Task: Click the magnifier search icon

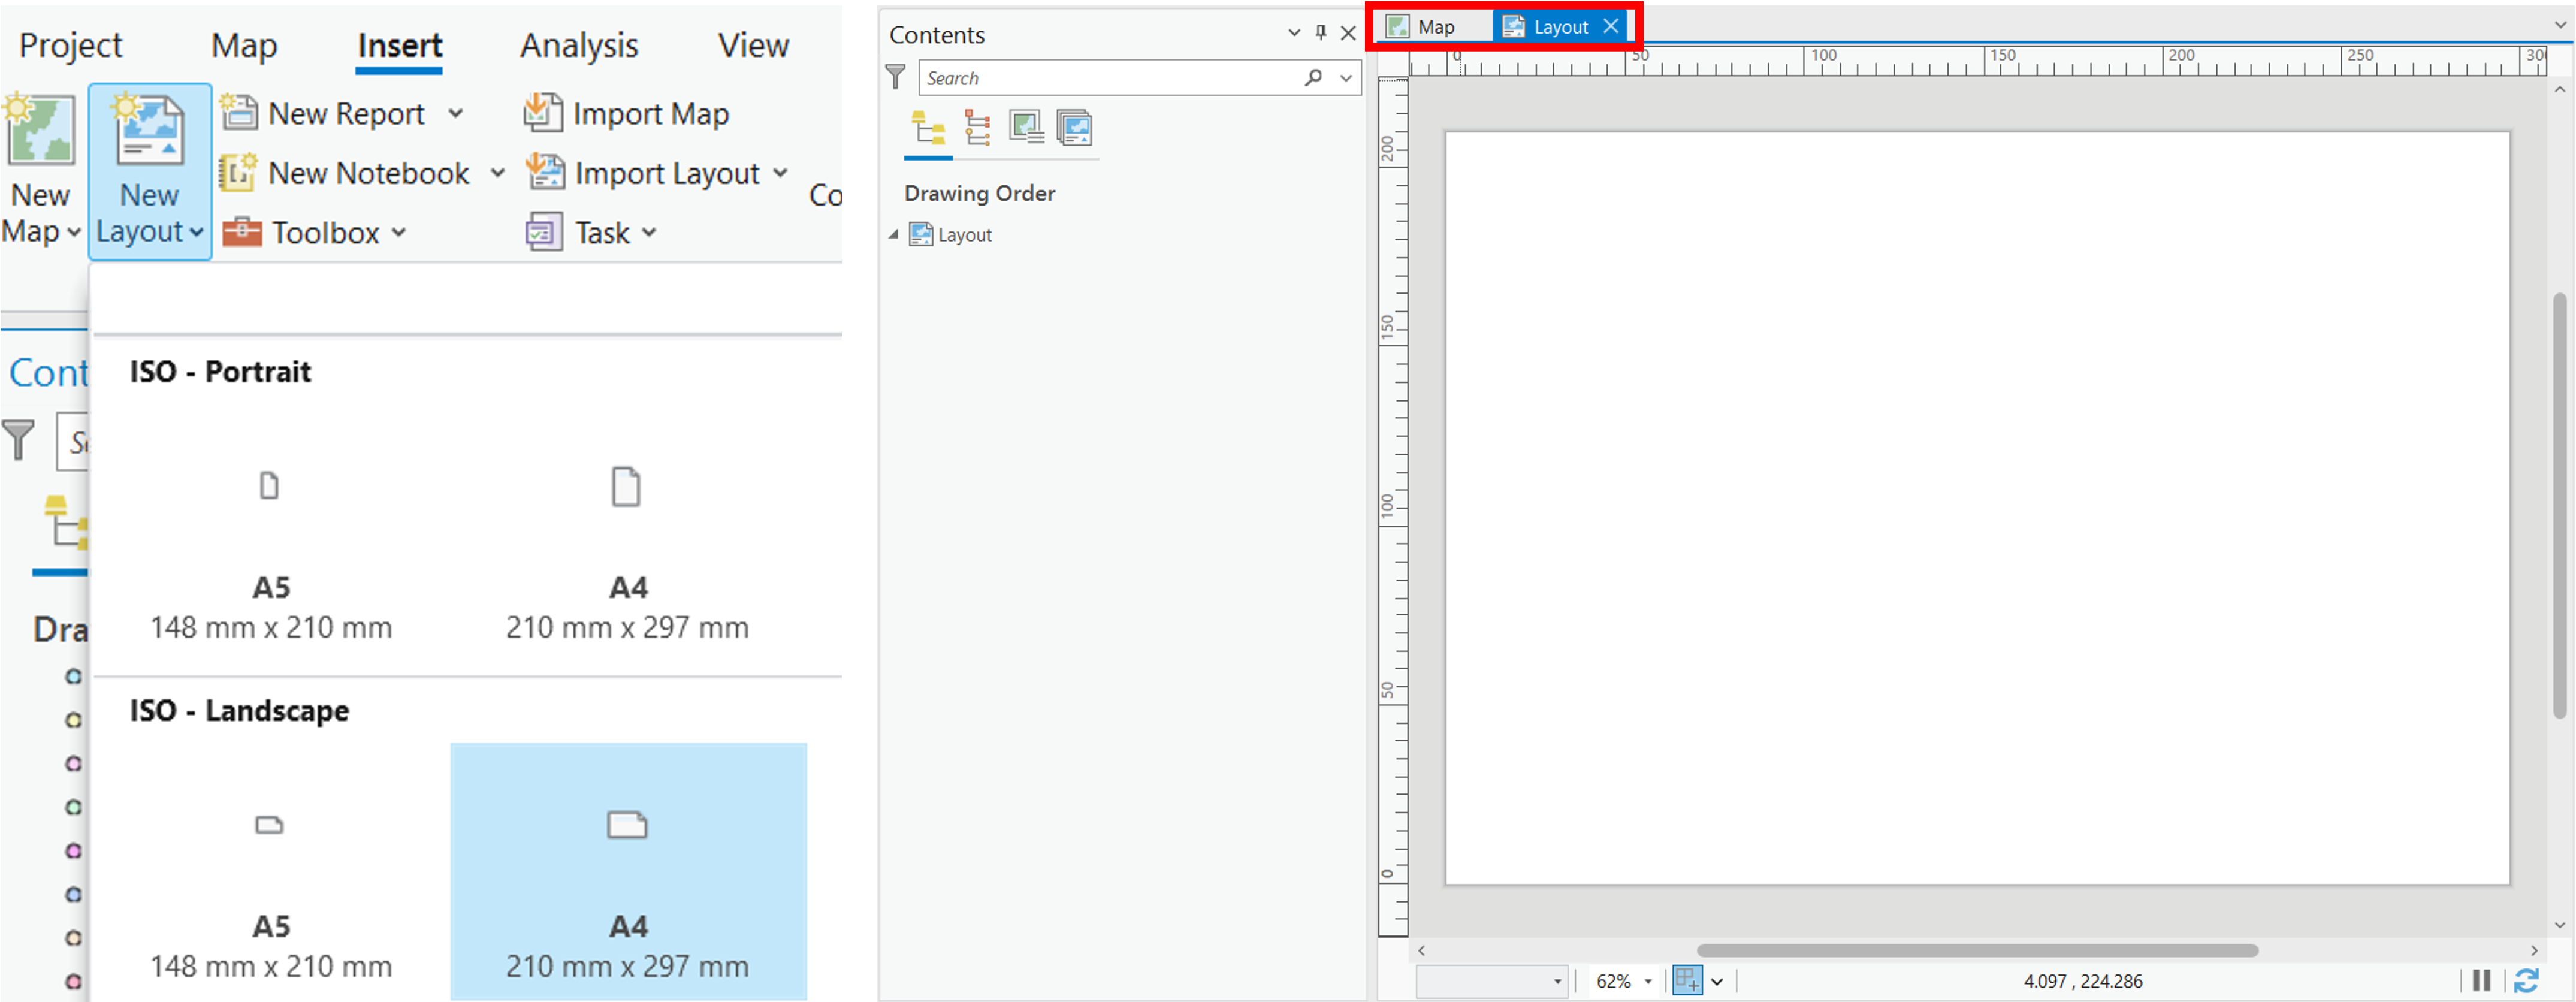Action: (x=1314, y=77)
